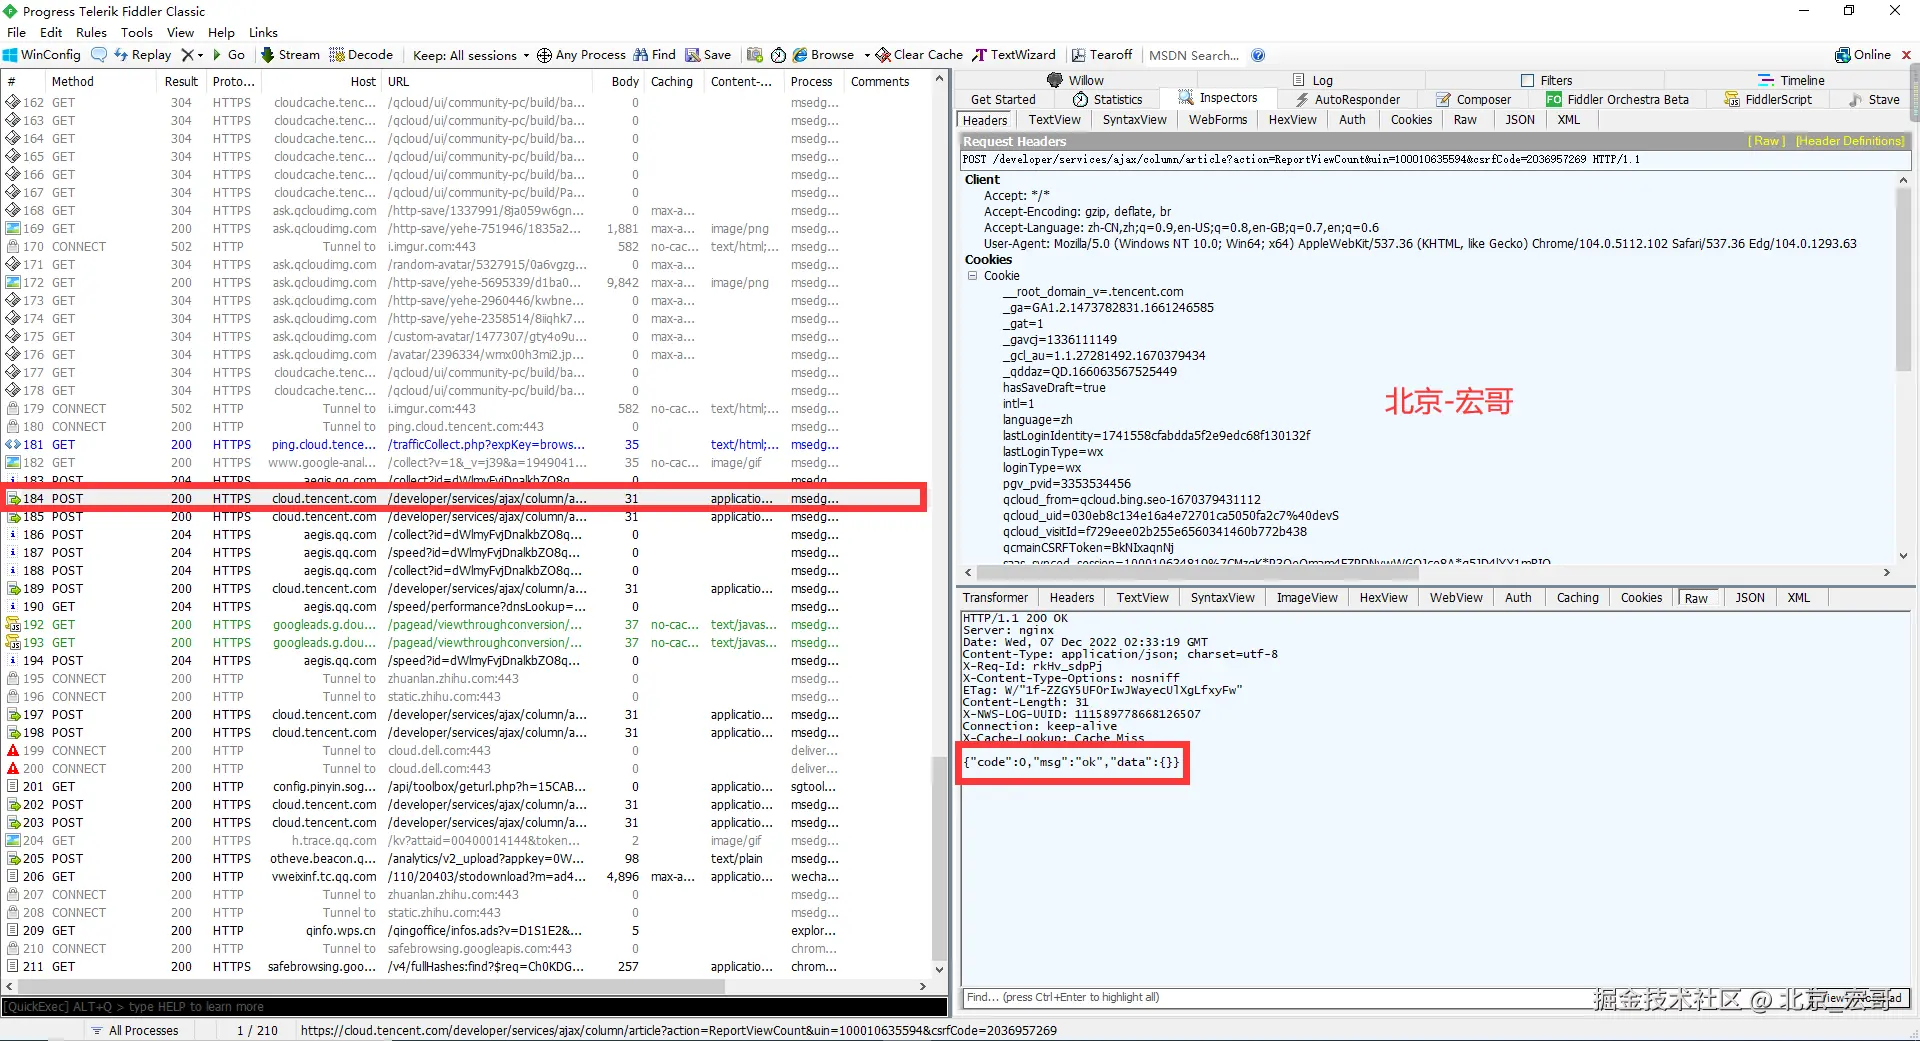
Task: Click Go to resume sessions
Action: pyautogui.click(x=229, y=55)
